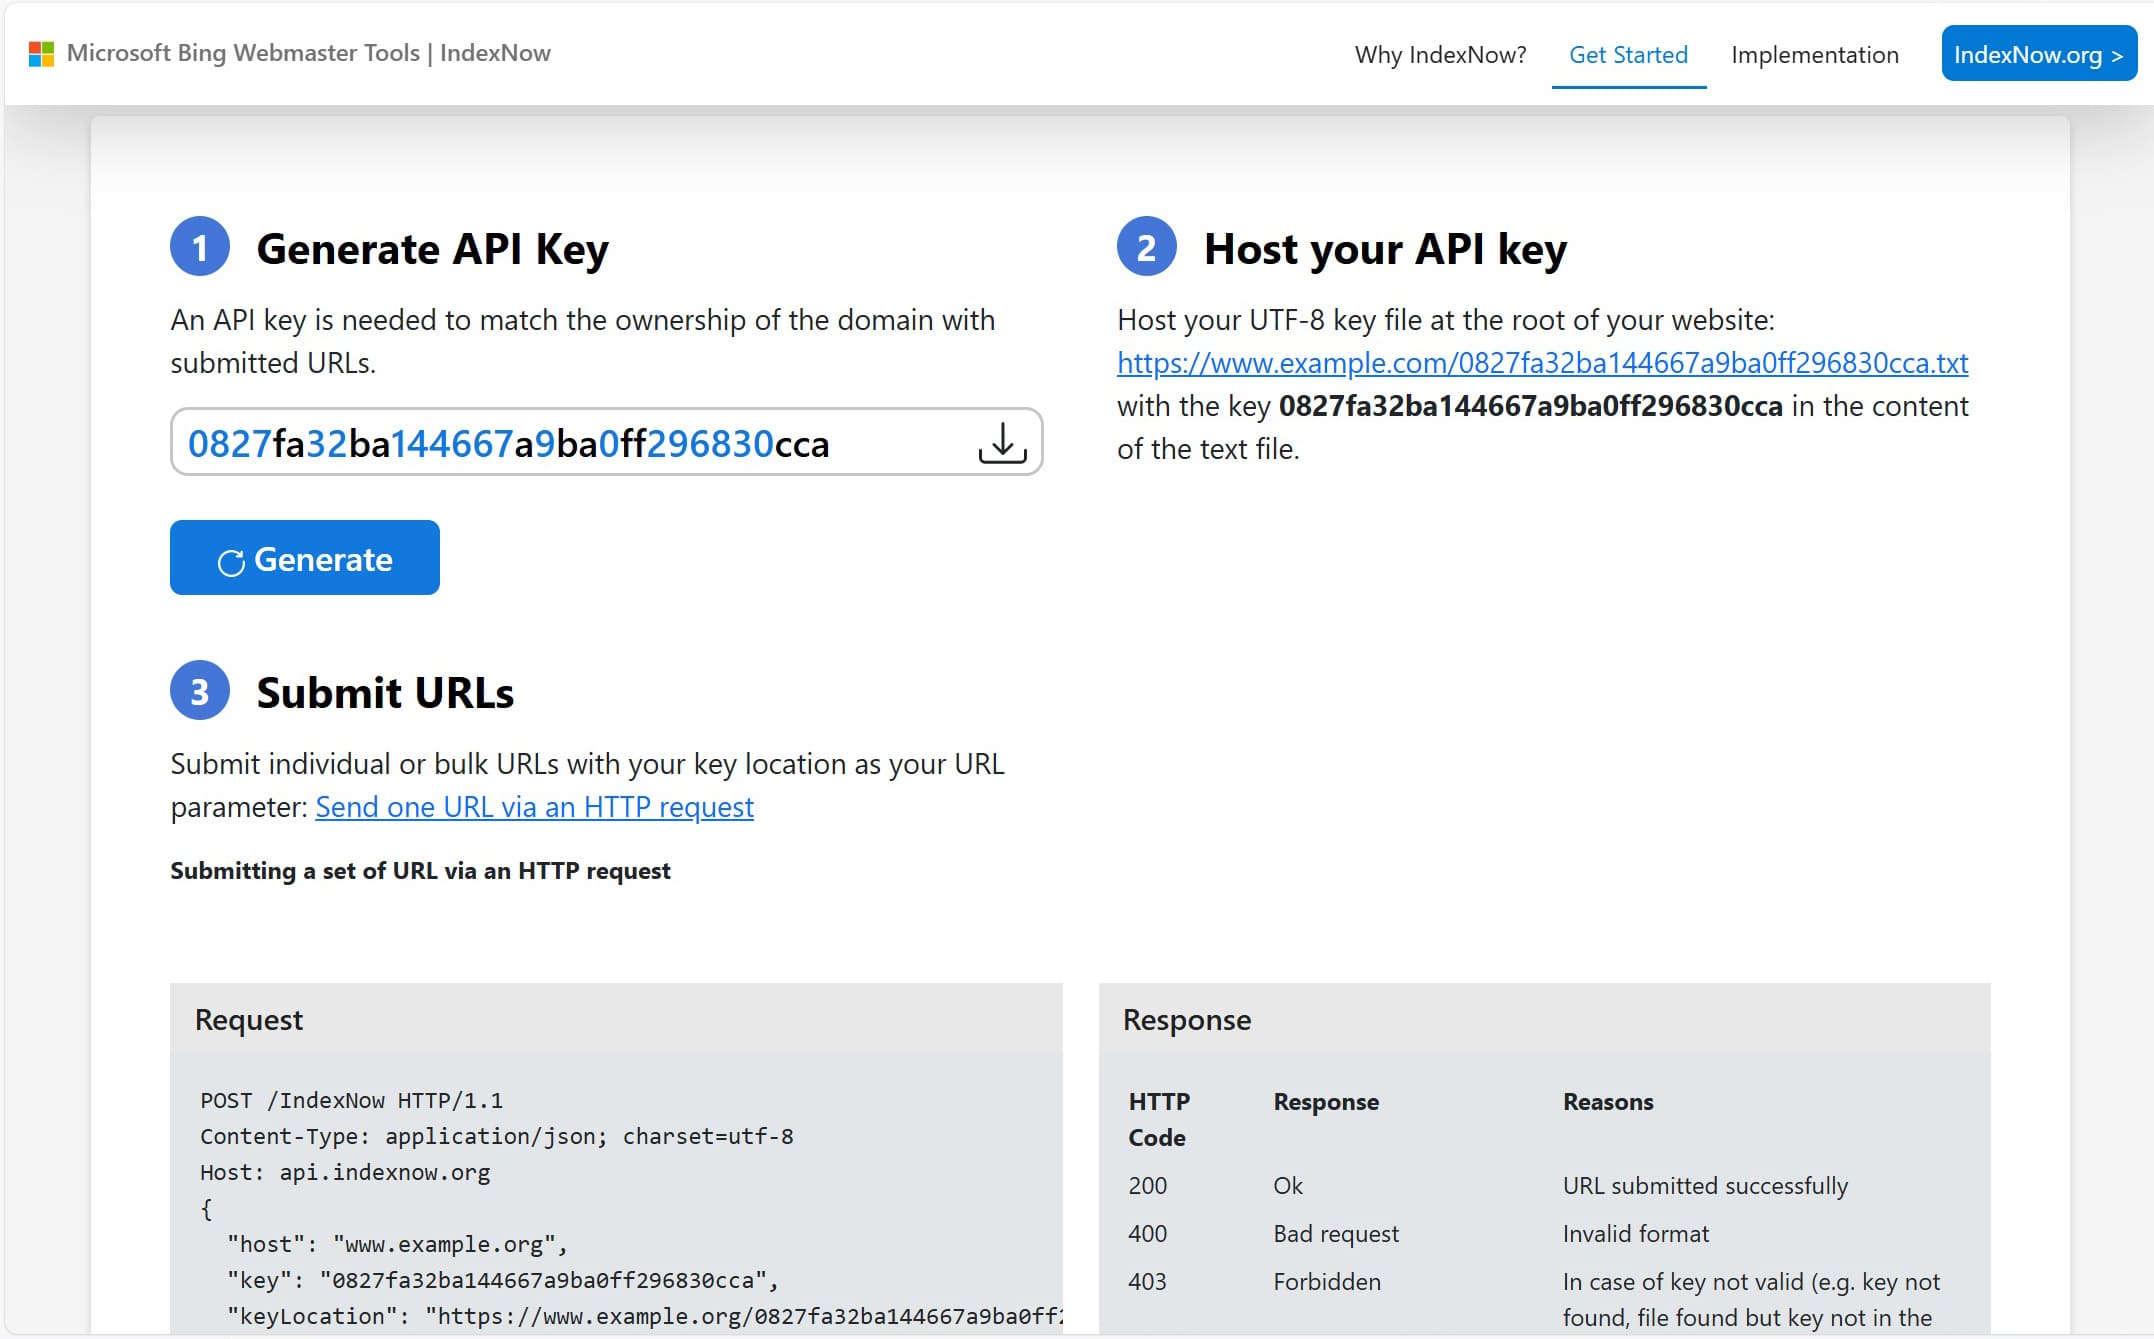Click the 403 status code cell
Image resolution: width=2154 pixels, height=1339 pixels.
click(x=1147, y=1282)
